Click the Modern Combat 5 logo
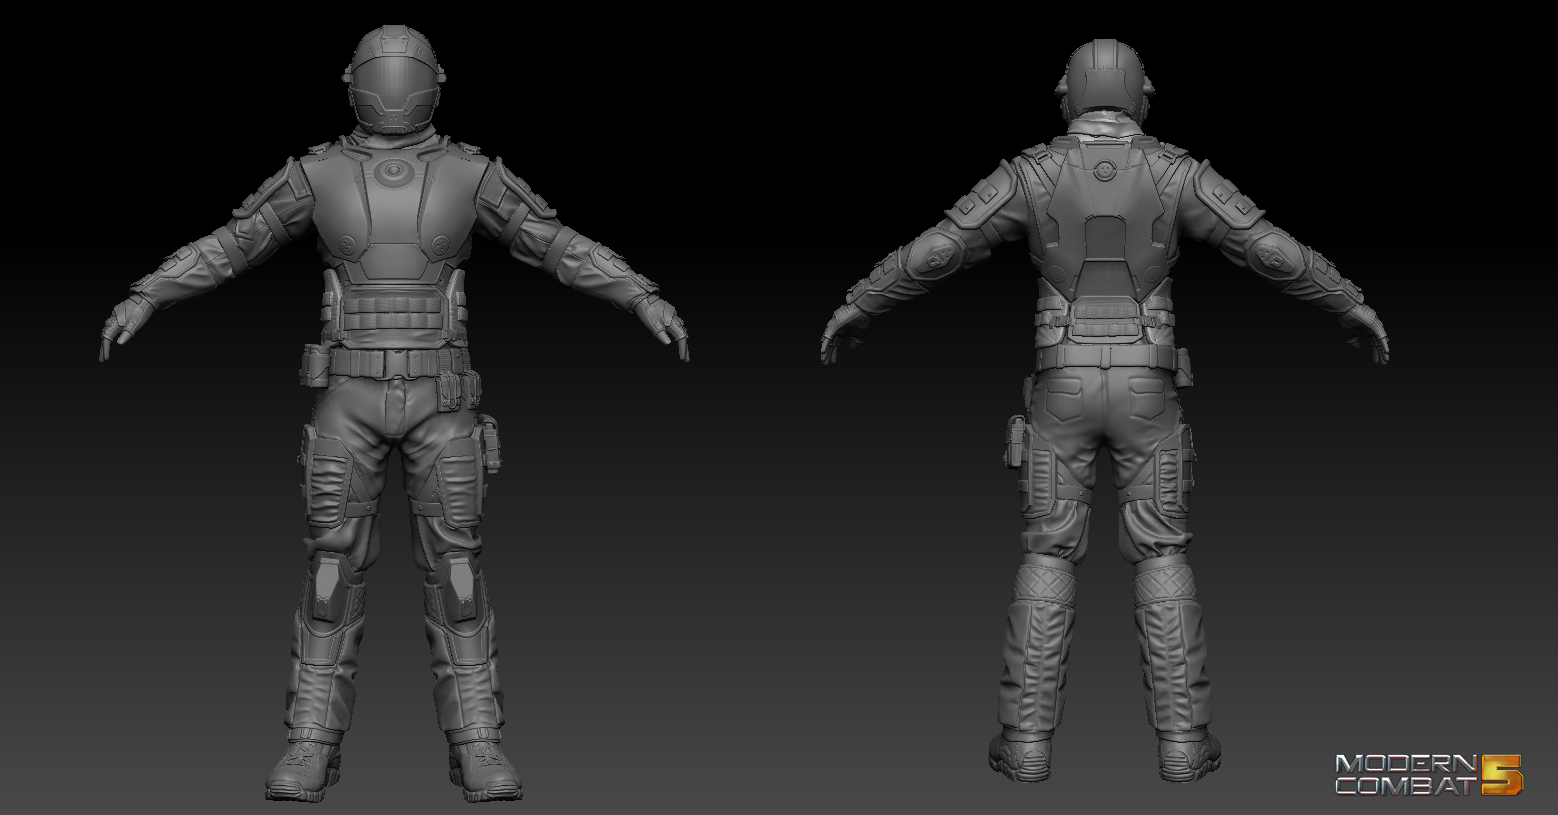1558x815 pixels. 1427,774
